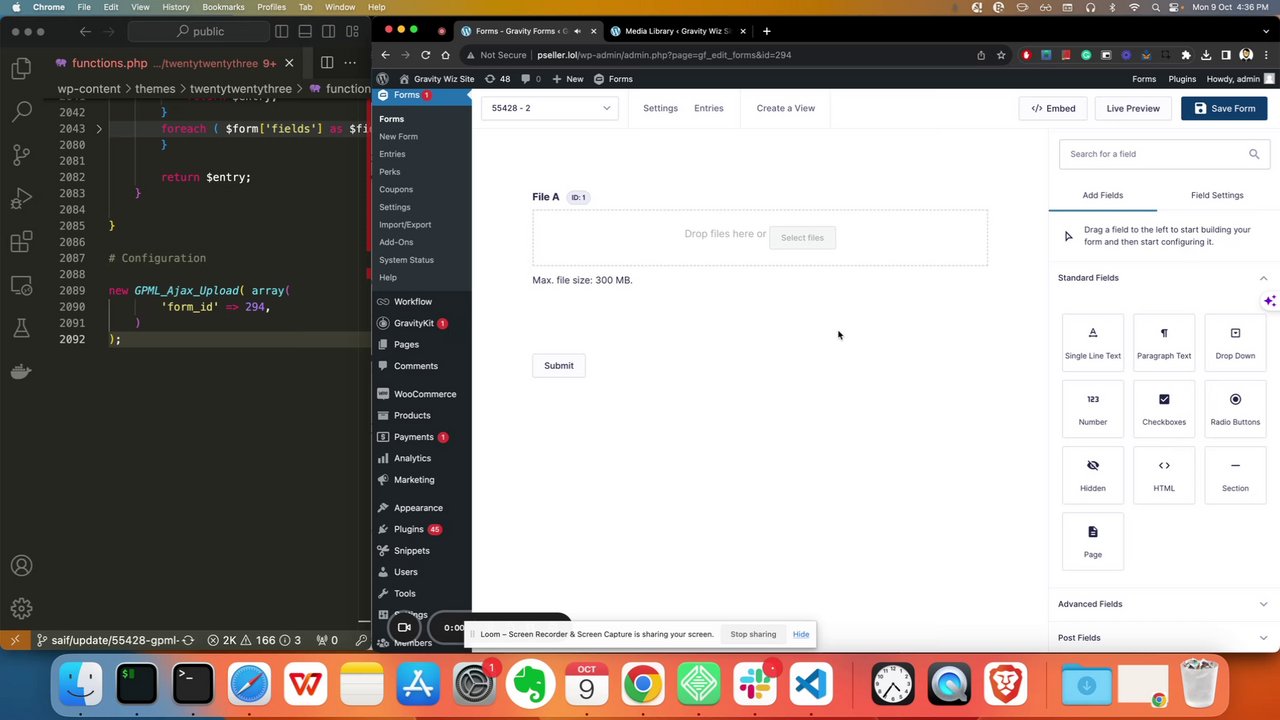The width and height of the screenshot is (1280, 720).
Task: Add Hidden field
Action: 1093,474
